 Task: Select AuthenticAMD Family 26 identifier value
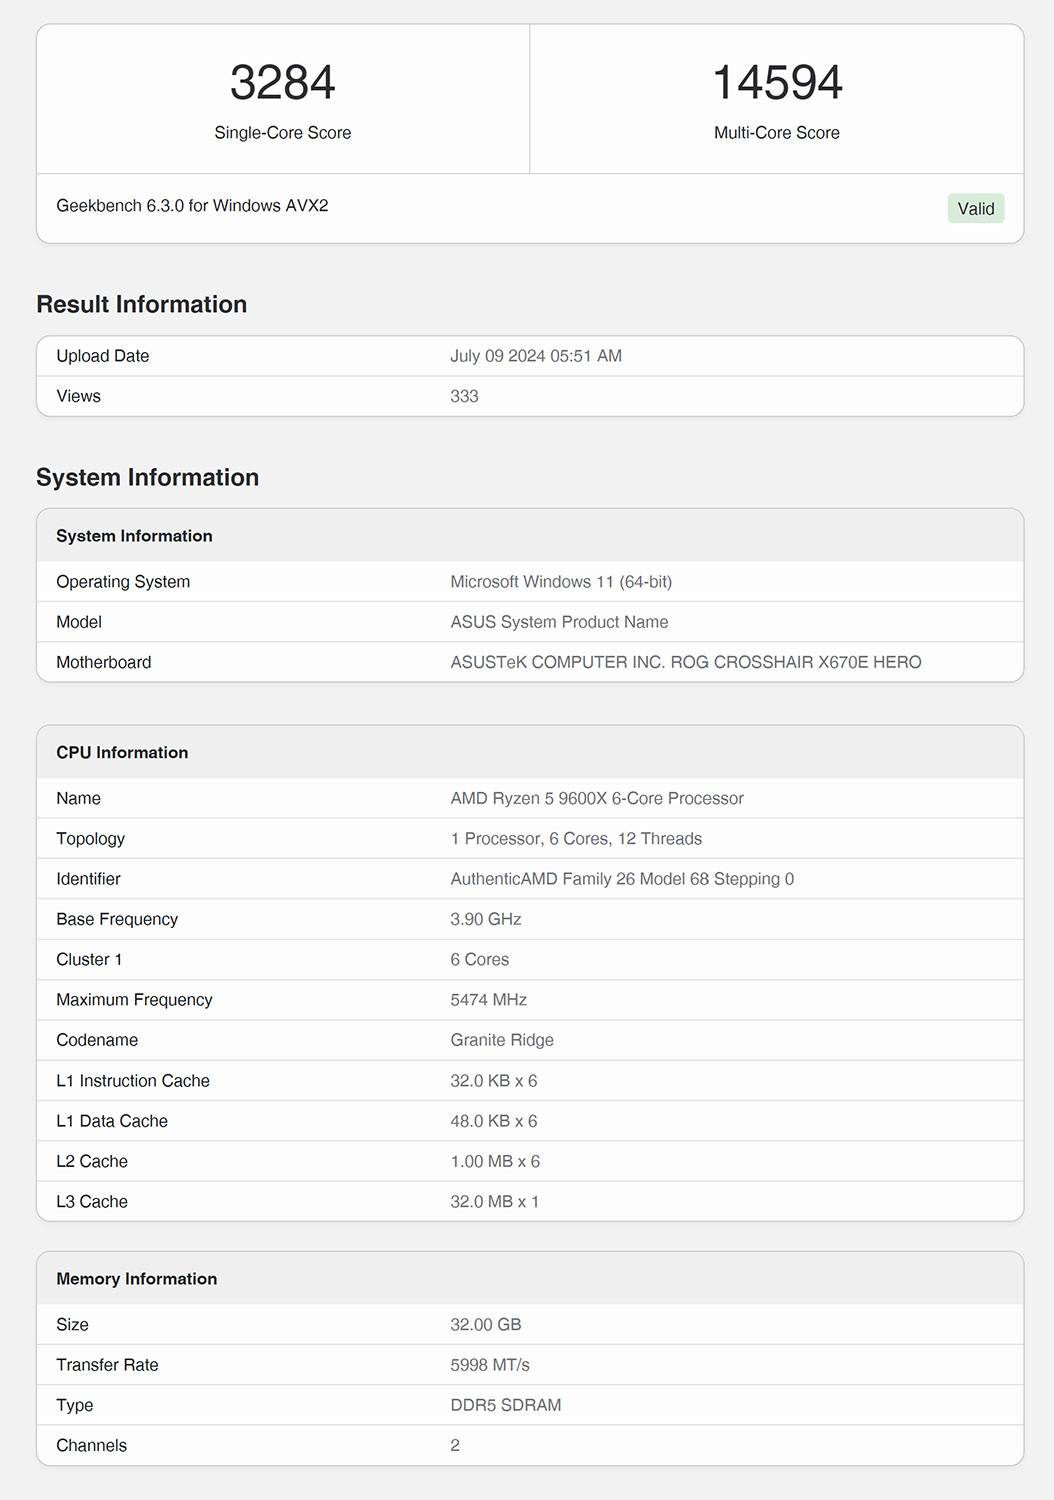[622, 879]
